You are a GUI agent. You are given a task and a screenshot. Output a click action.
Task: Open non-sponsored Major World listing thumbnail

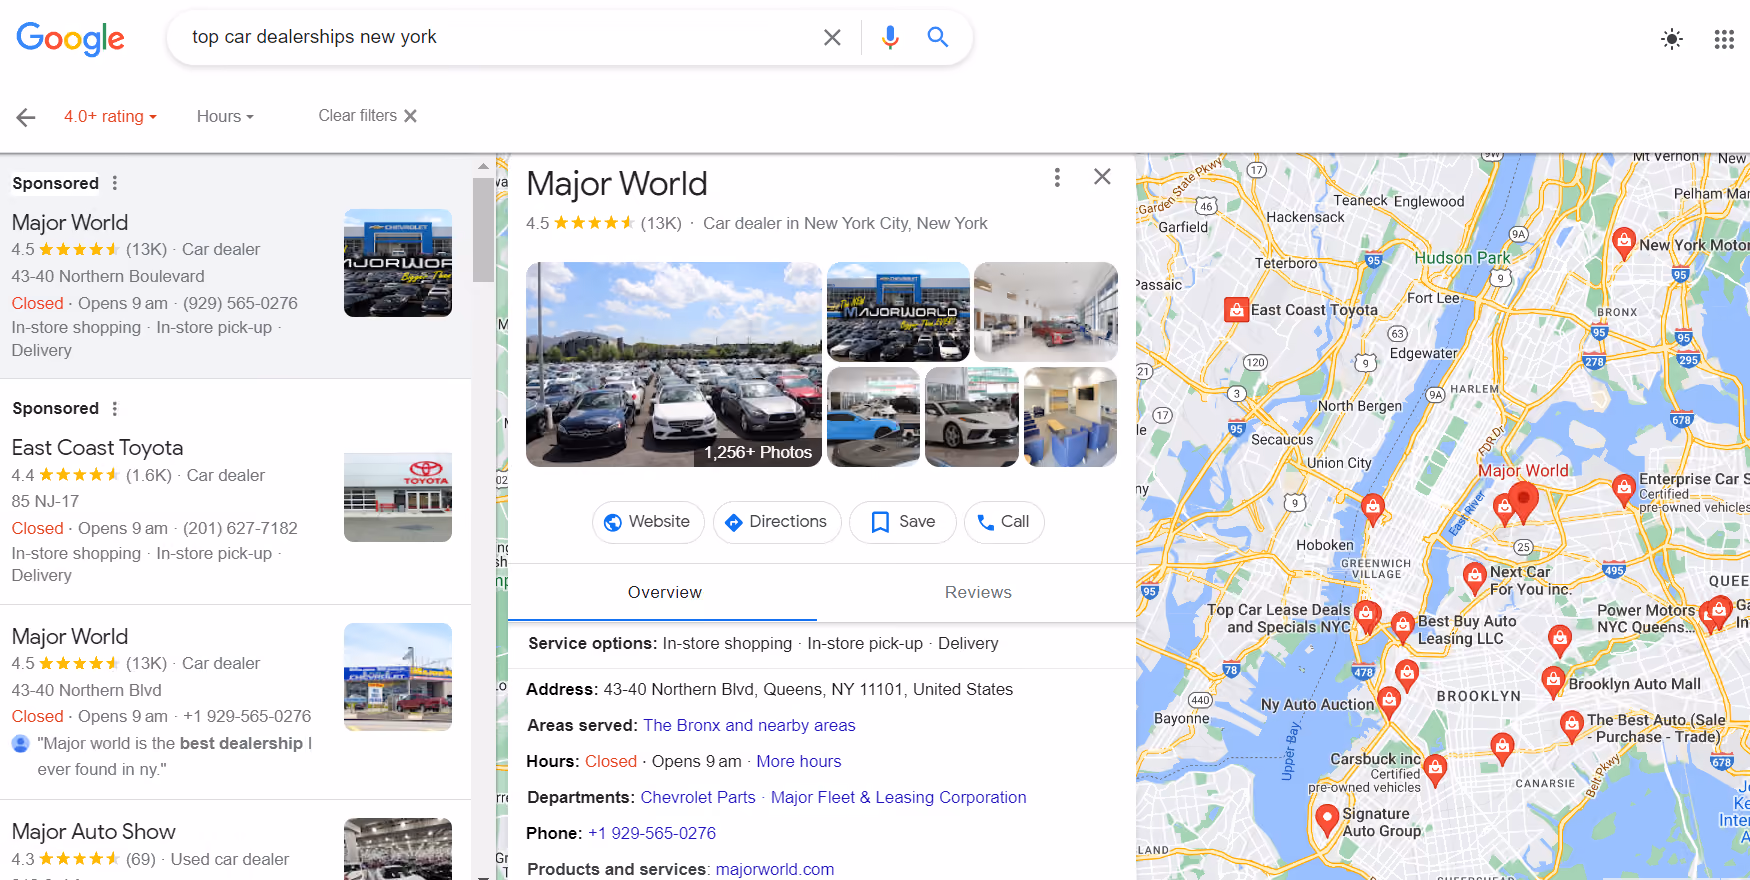[x=398, y=677]
